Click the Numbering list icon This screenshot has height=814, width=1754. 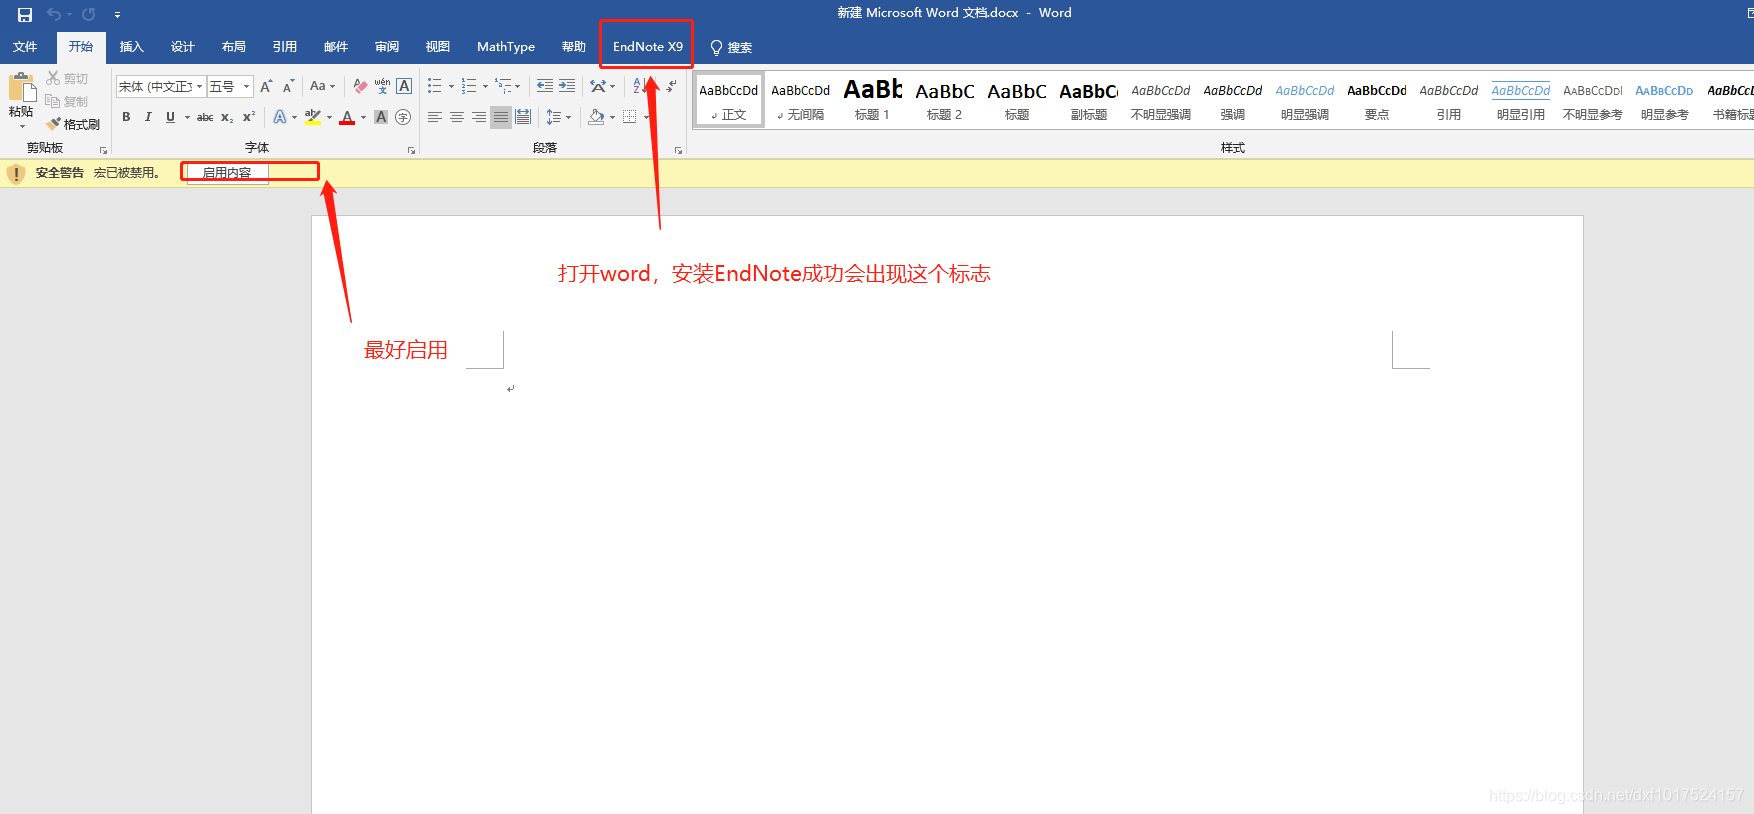pyautogui.click(x=469, y=86)
